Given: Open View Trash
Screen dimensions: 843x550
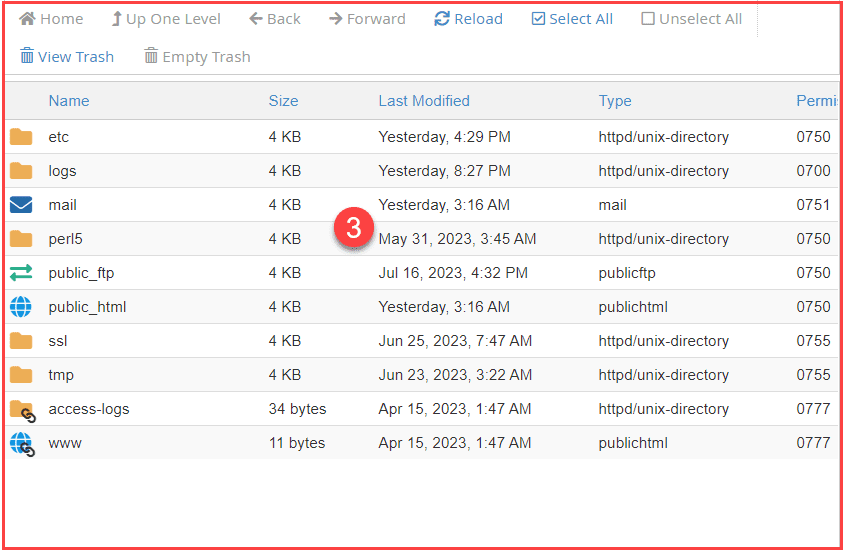Looking at the screenshot, I should (67, 57).
